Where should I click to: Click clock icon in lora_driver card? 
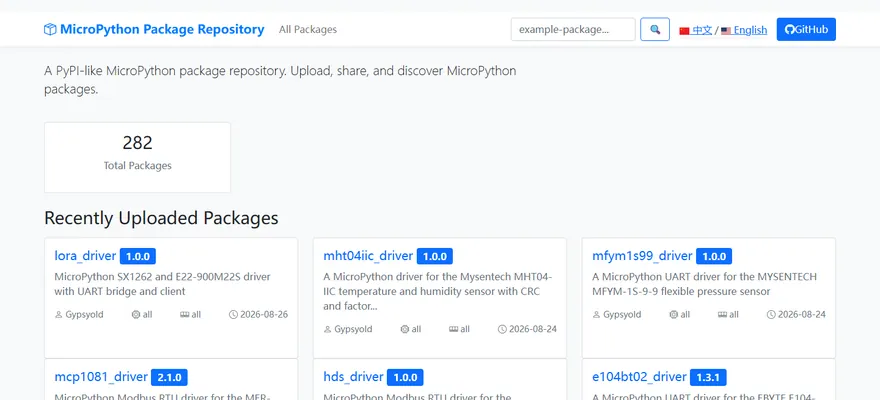[x=233, y=315]
